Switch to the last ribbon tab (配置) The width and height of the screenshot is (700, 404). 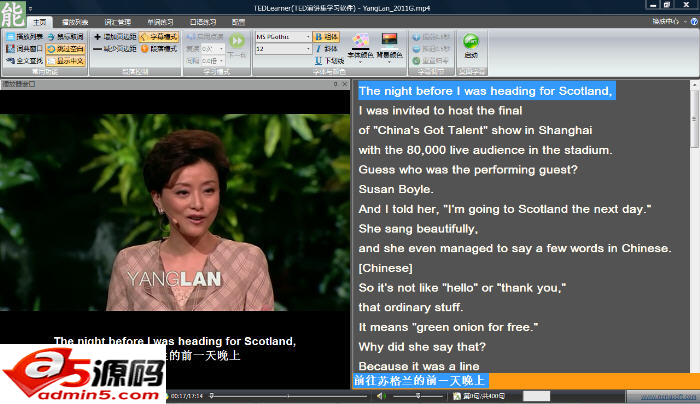[x=238, y=22]
